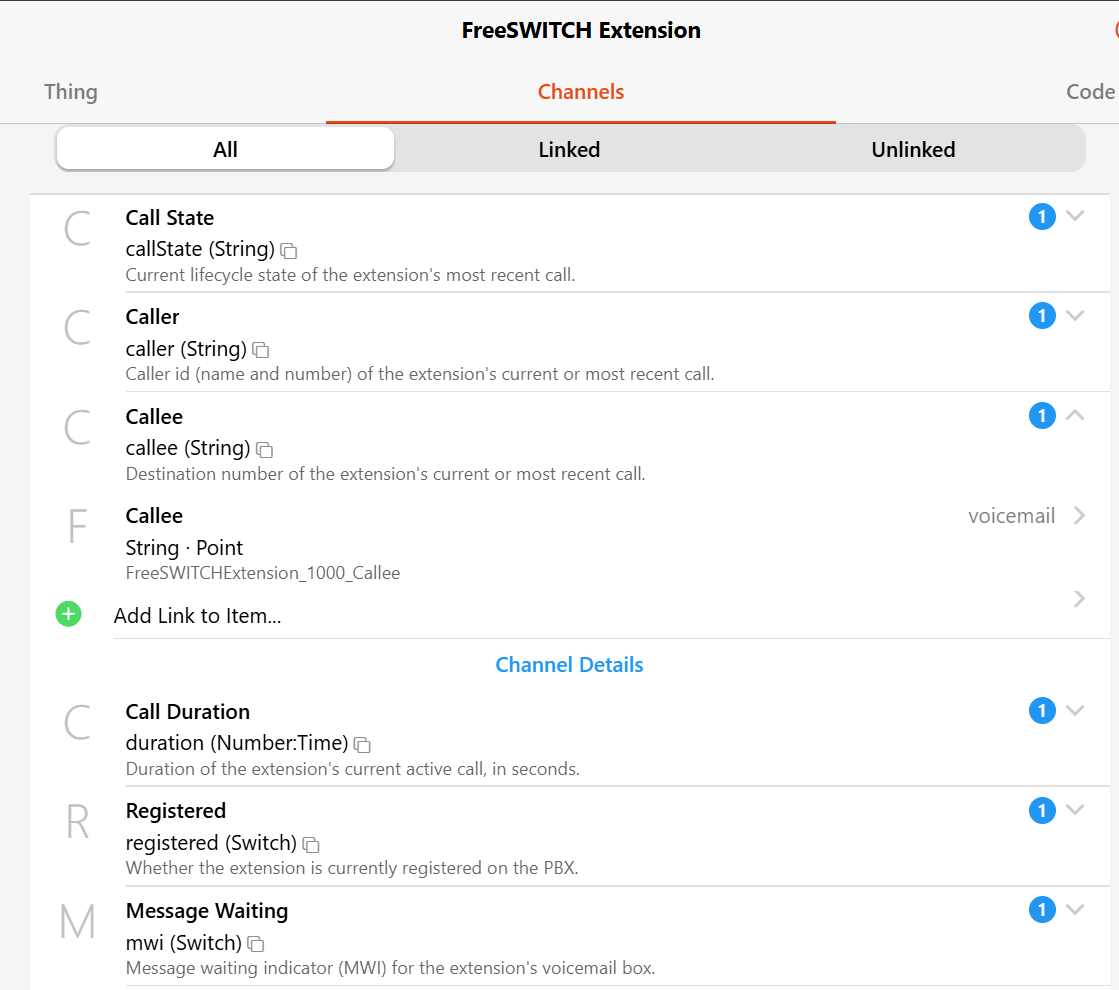The height and width of the screenshot is (990, 1119).
Task: Show All channels filter
Action: click(x=226, y=149)
